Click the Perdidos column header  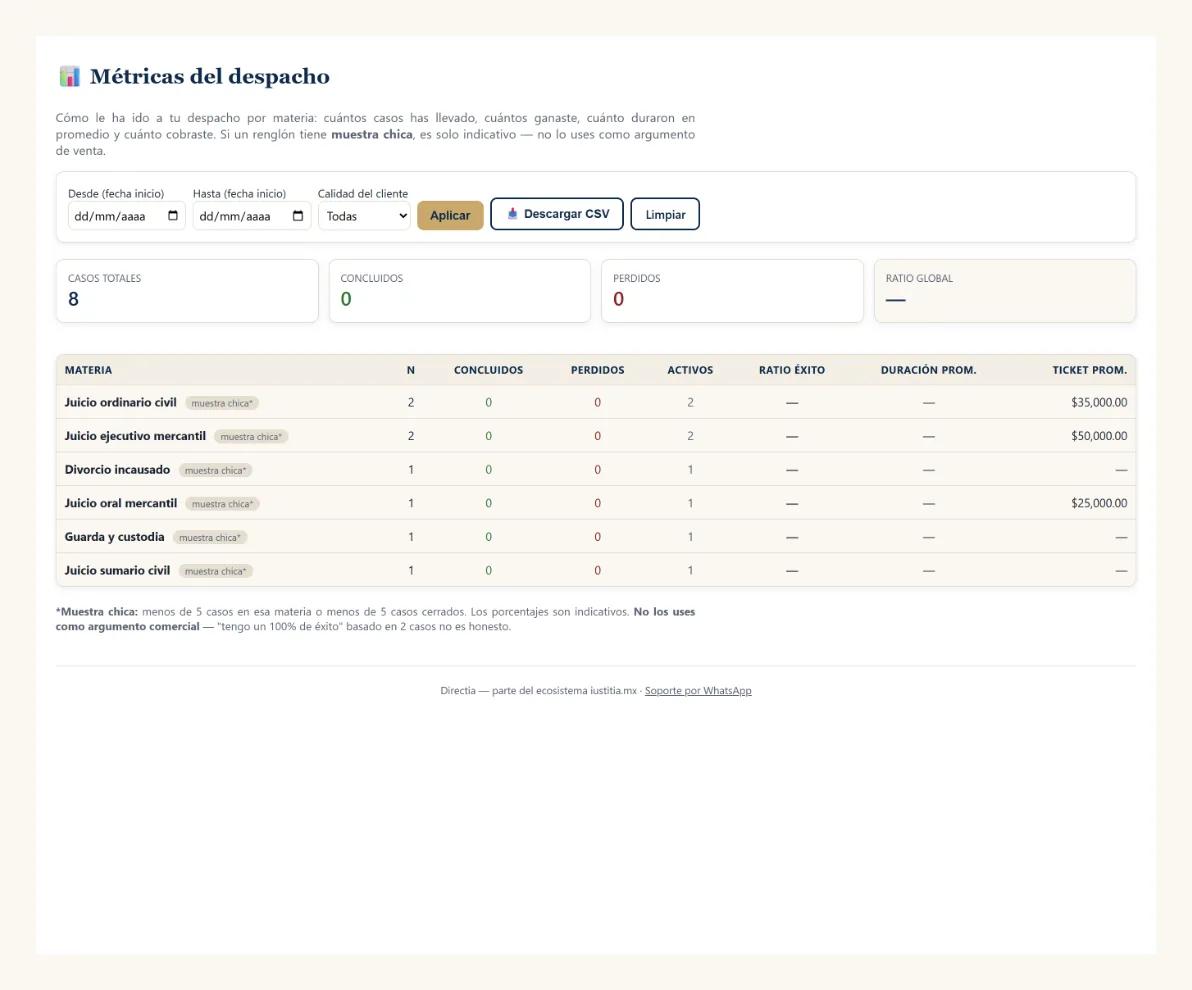pyautogui.click(x=598, y=370)
